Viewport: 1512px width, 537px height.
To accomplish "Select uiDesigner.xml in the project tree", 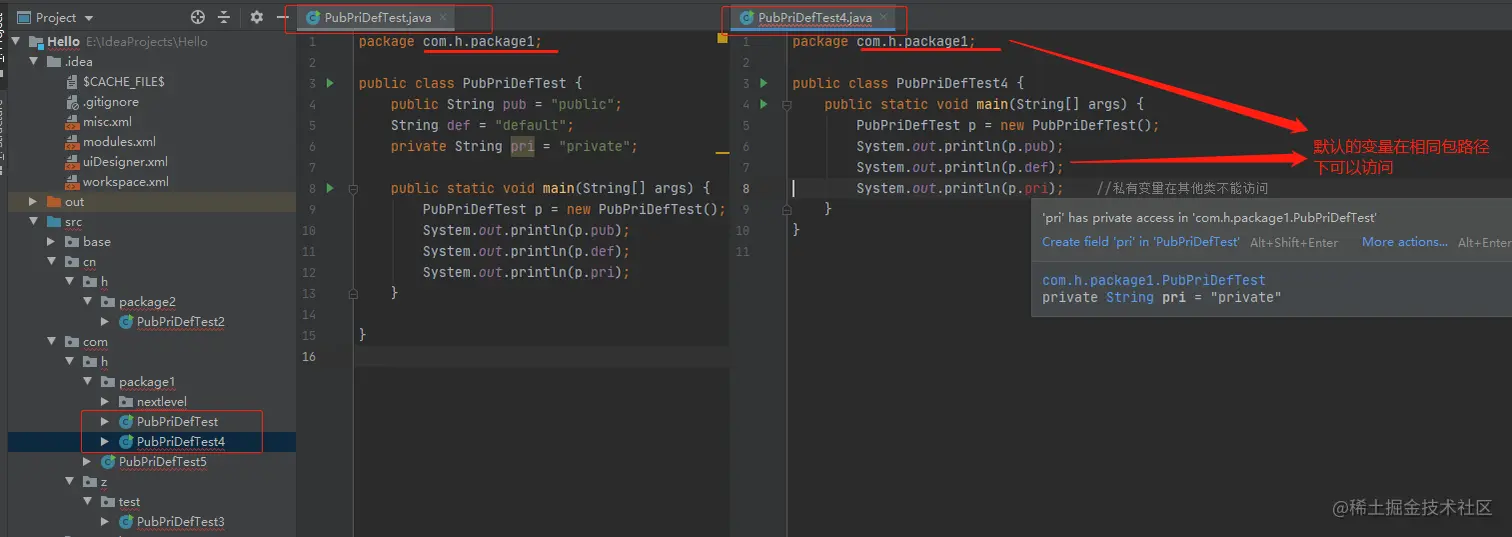I will (125, 162).
